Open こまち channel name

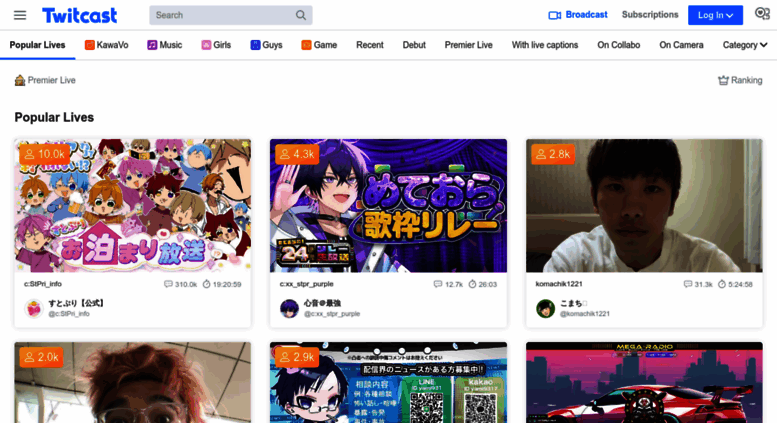(573, 303)
